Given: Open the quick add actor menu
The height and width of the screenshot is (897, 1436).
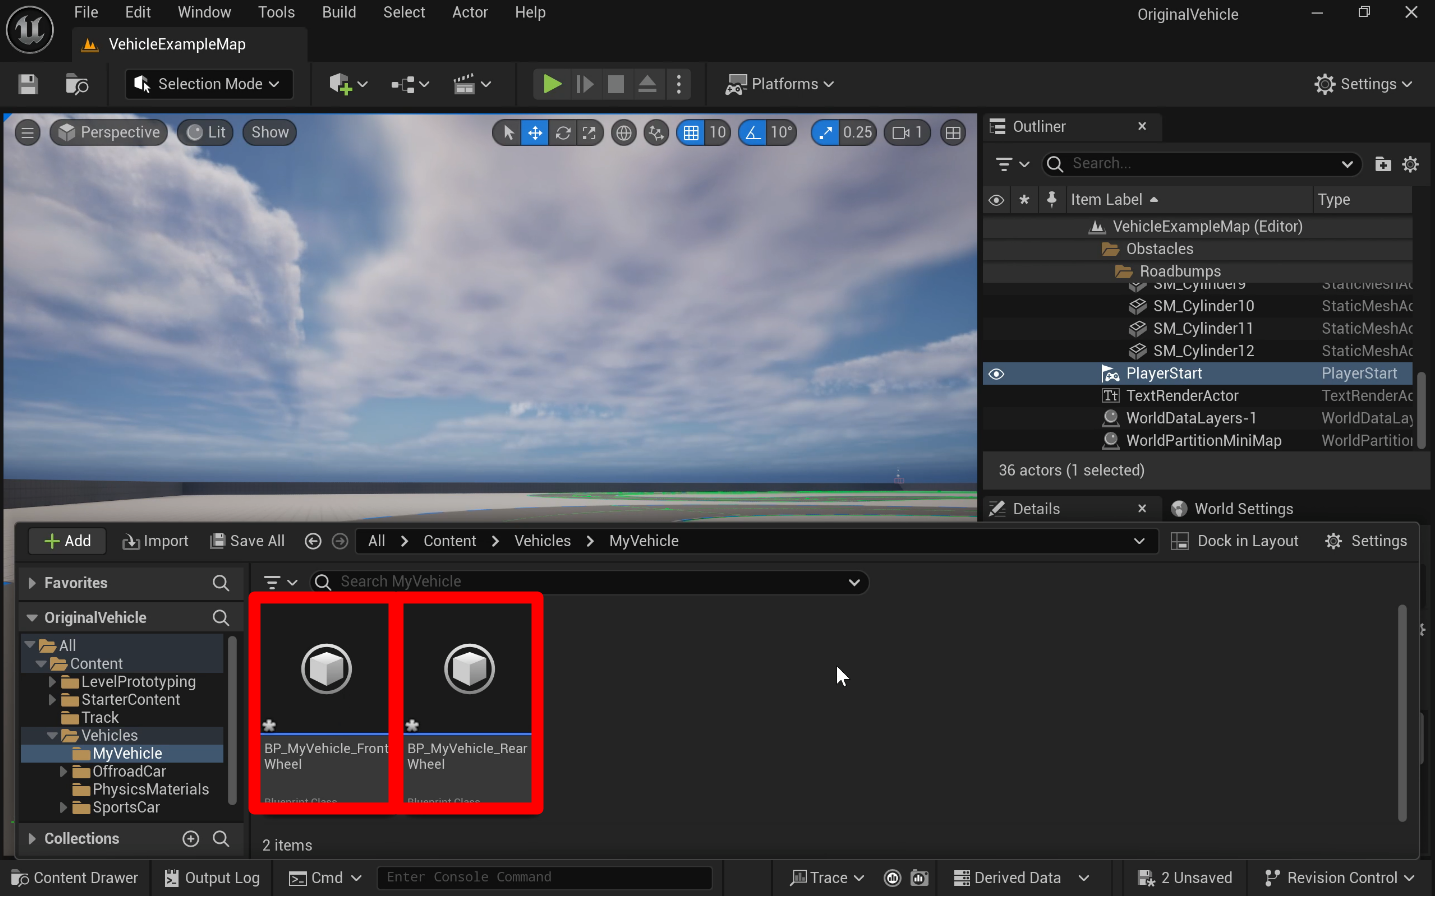Looking at the screenshot, I should coord(348,84).
